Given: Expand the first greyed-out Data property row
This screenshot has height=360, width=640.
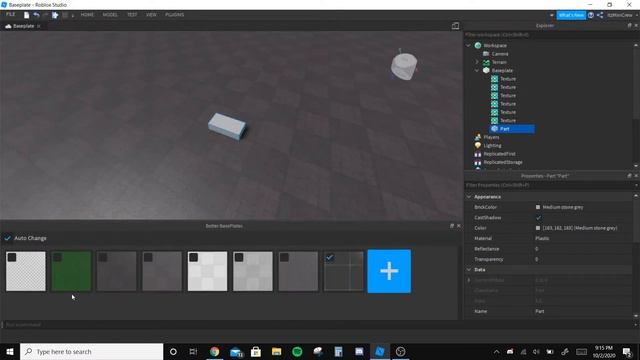Looking at the screenshot, I should [469, 280].
